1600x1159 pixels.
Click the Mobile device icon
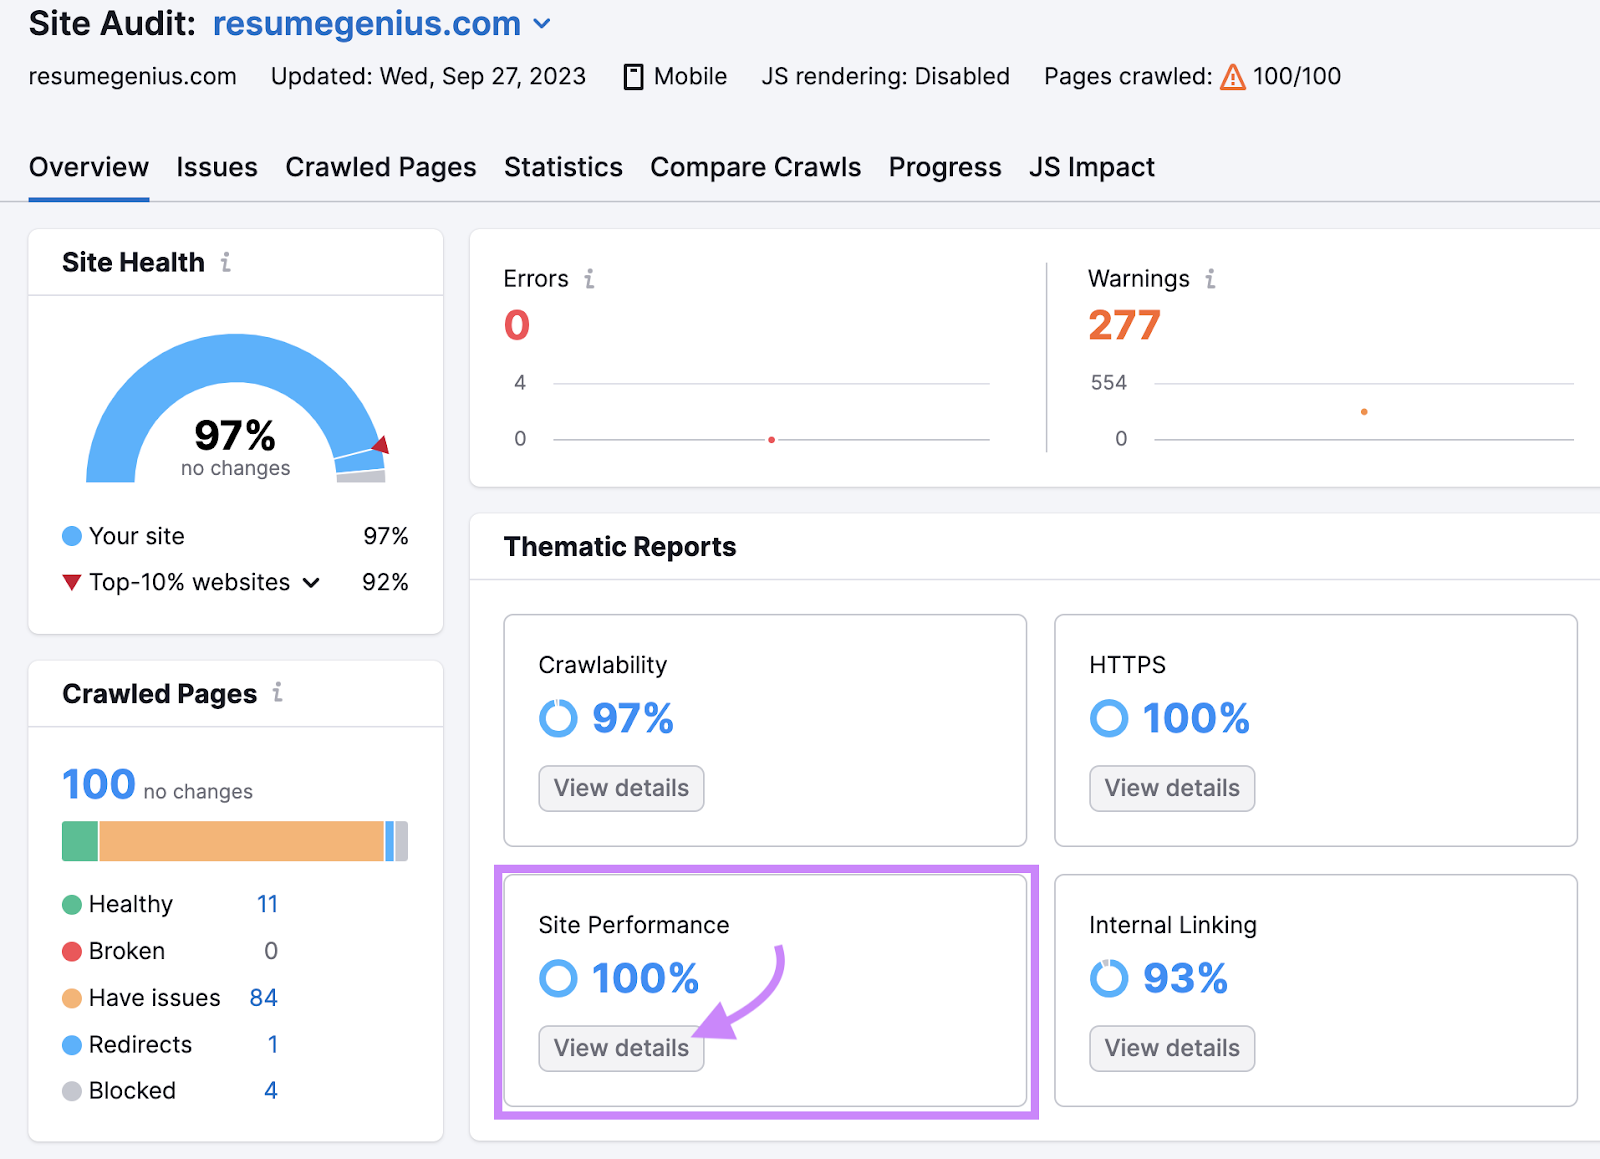[x=633, y=77]
